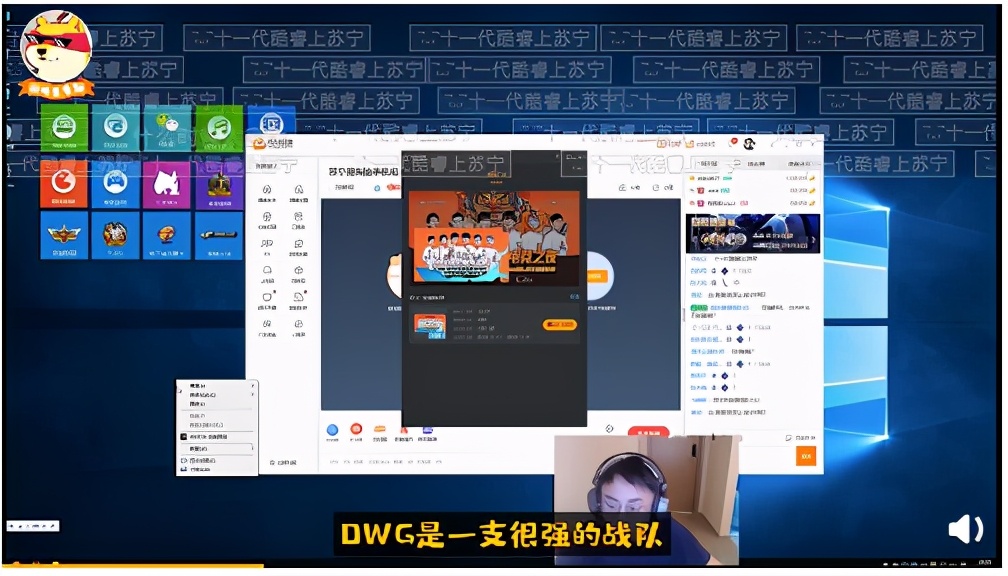Image resolution: width=1008 pixels, height=576 pixels.
Task: Open the orange gift icon in the bottom toolbar
Action: [380, 428]
